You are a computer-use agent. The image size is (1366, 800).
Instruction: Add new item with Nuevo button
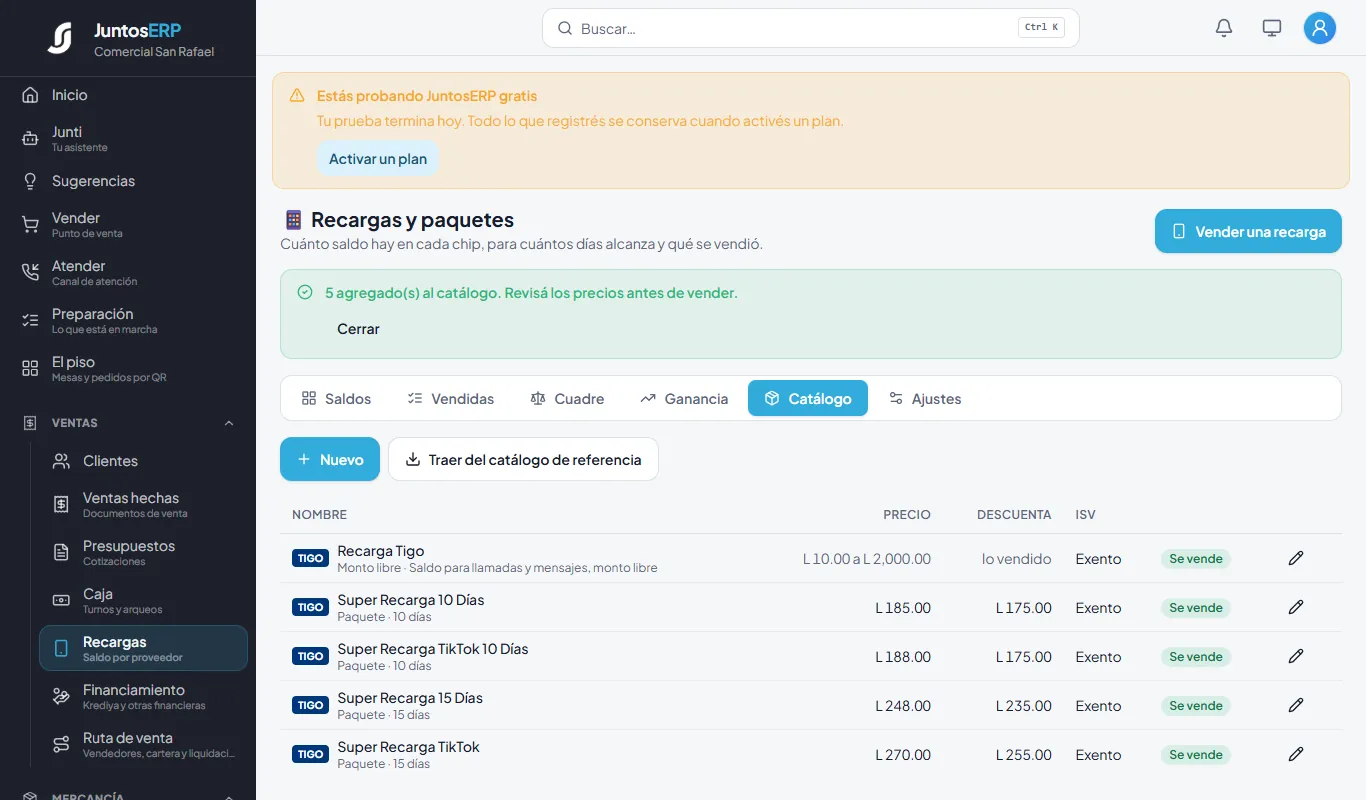tap(330, 459)
